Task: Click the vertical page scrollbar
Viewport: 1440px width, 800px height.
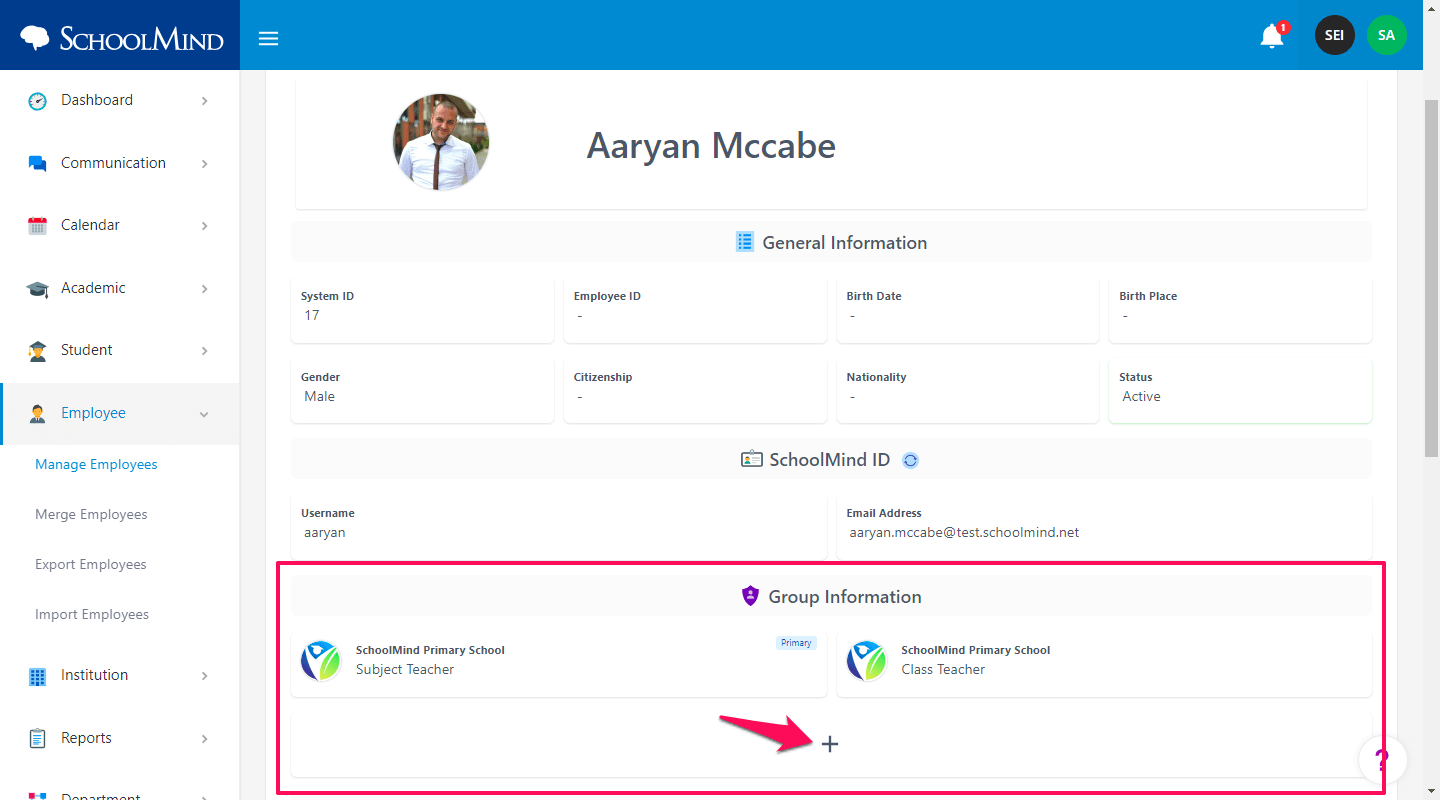Action: pyautogui.click(x=1431, y=280)
